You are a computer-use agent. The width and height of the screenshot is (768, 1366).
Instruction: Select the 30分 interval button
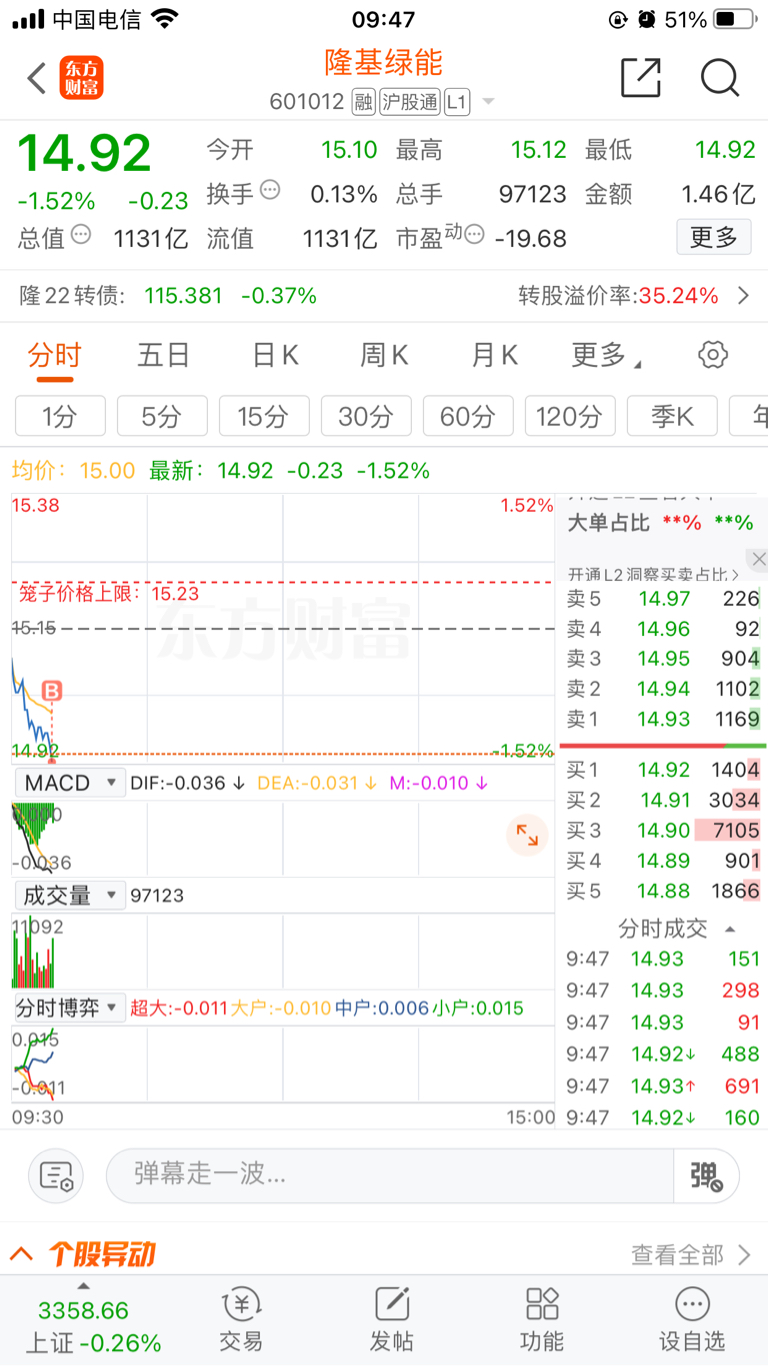pos(366,416)
